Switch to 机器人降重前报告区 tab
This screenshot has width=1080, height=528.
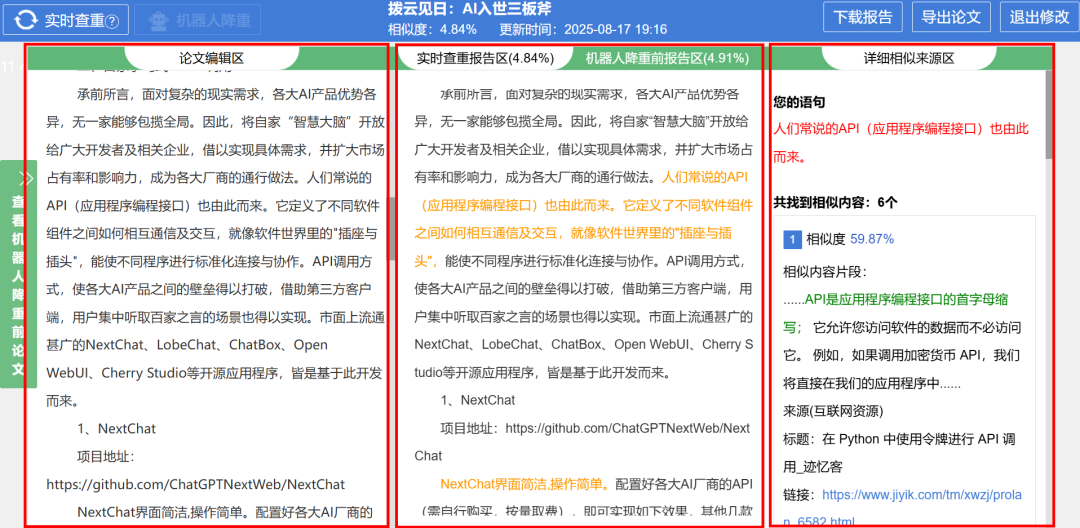[x=667, y=58]
